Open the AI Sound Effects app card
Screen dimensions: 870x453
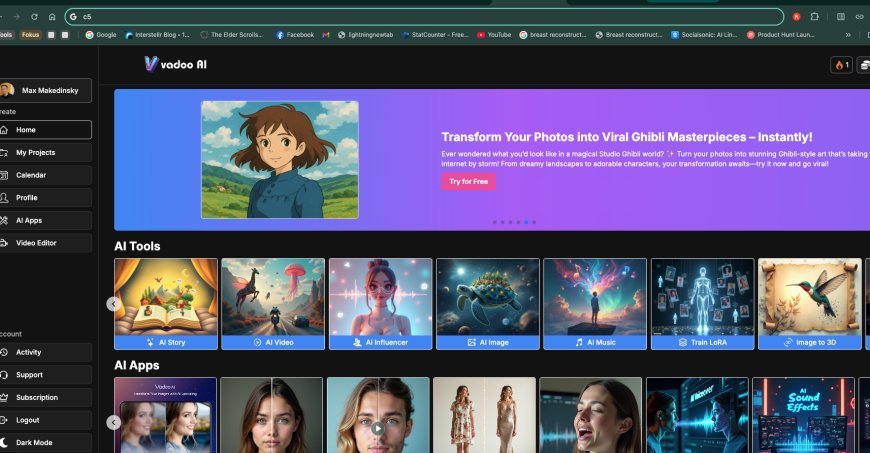click(802, 415)
